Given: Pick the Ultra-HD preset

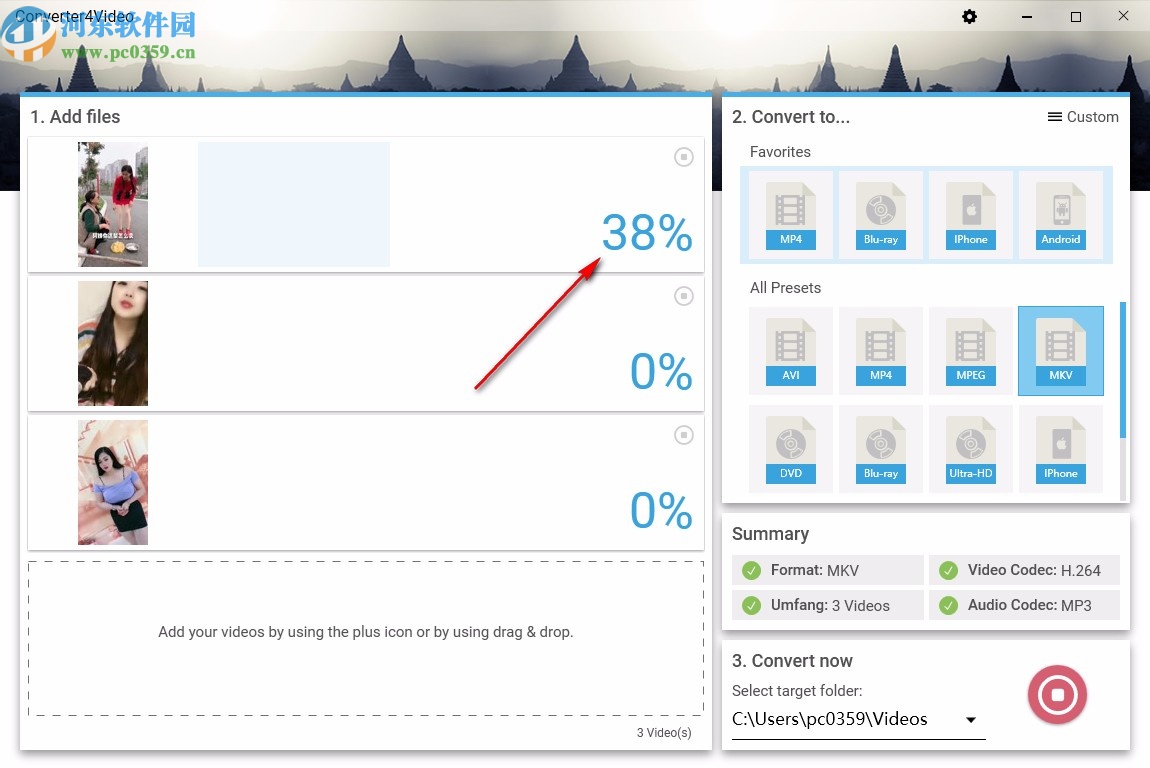Looking at the screenshot, I should 970,448.
